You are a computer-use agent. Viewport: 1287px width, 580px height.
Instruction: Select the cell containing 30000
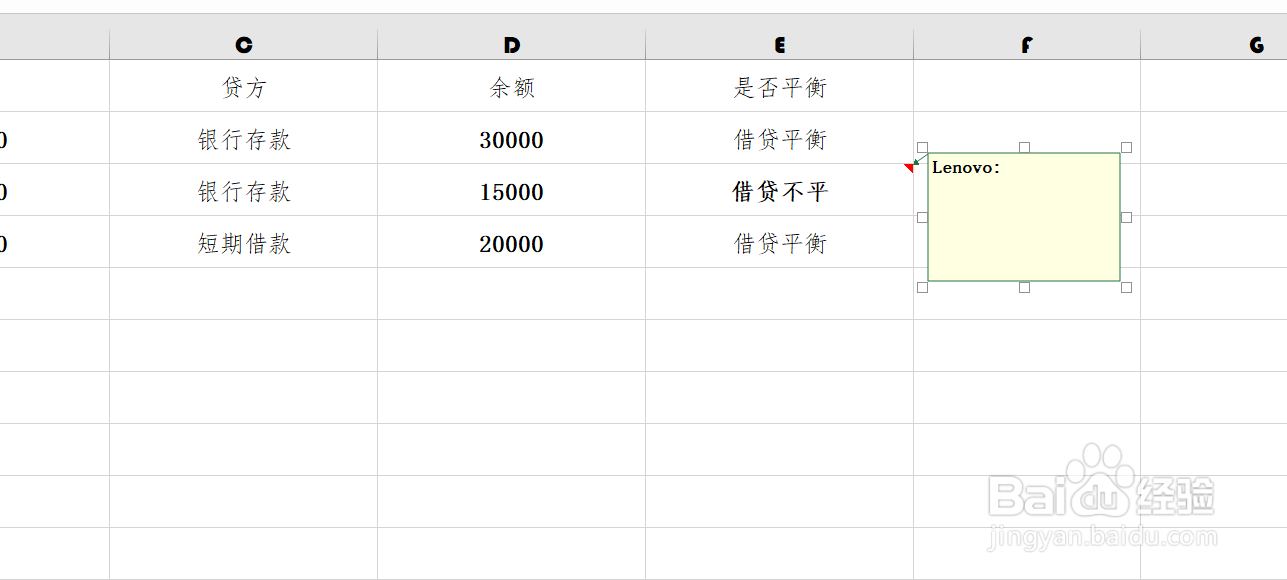512,139
